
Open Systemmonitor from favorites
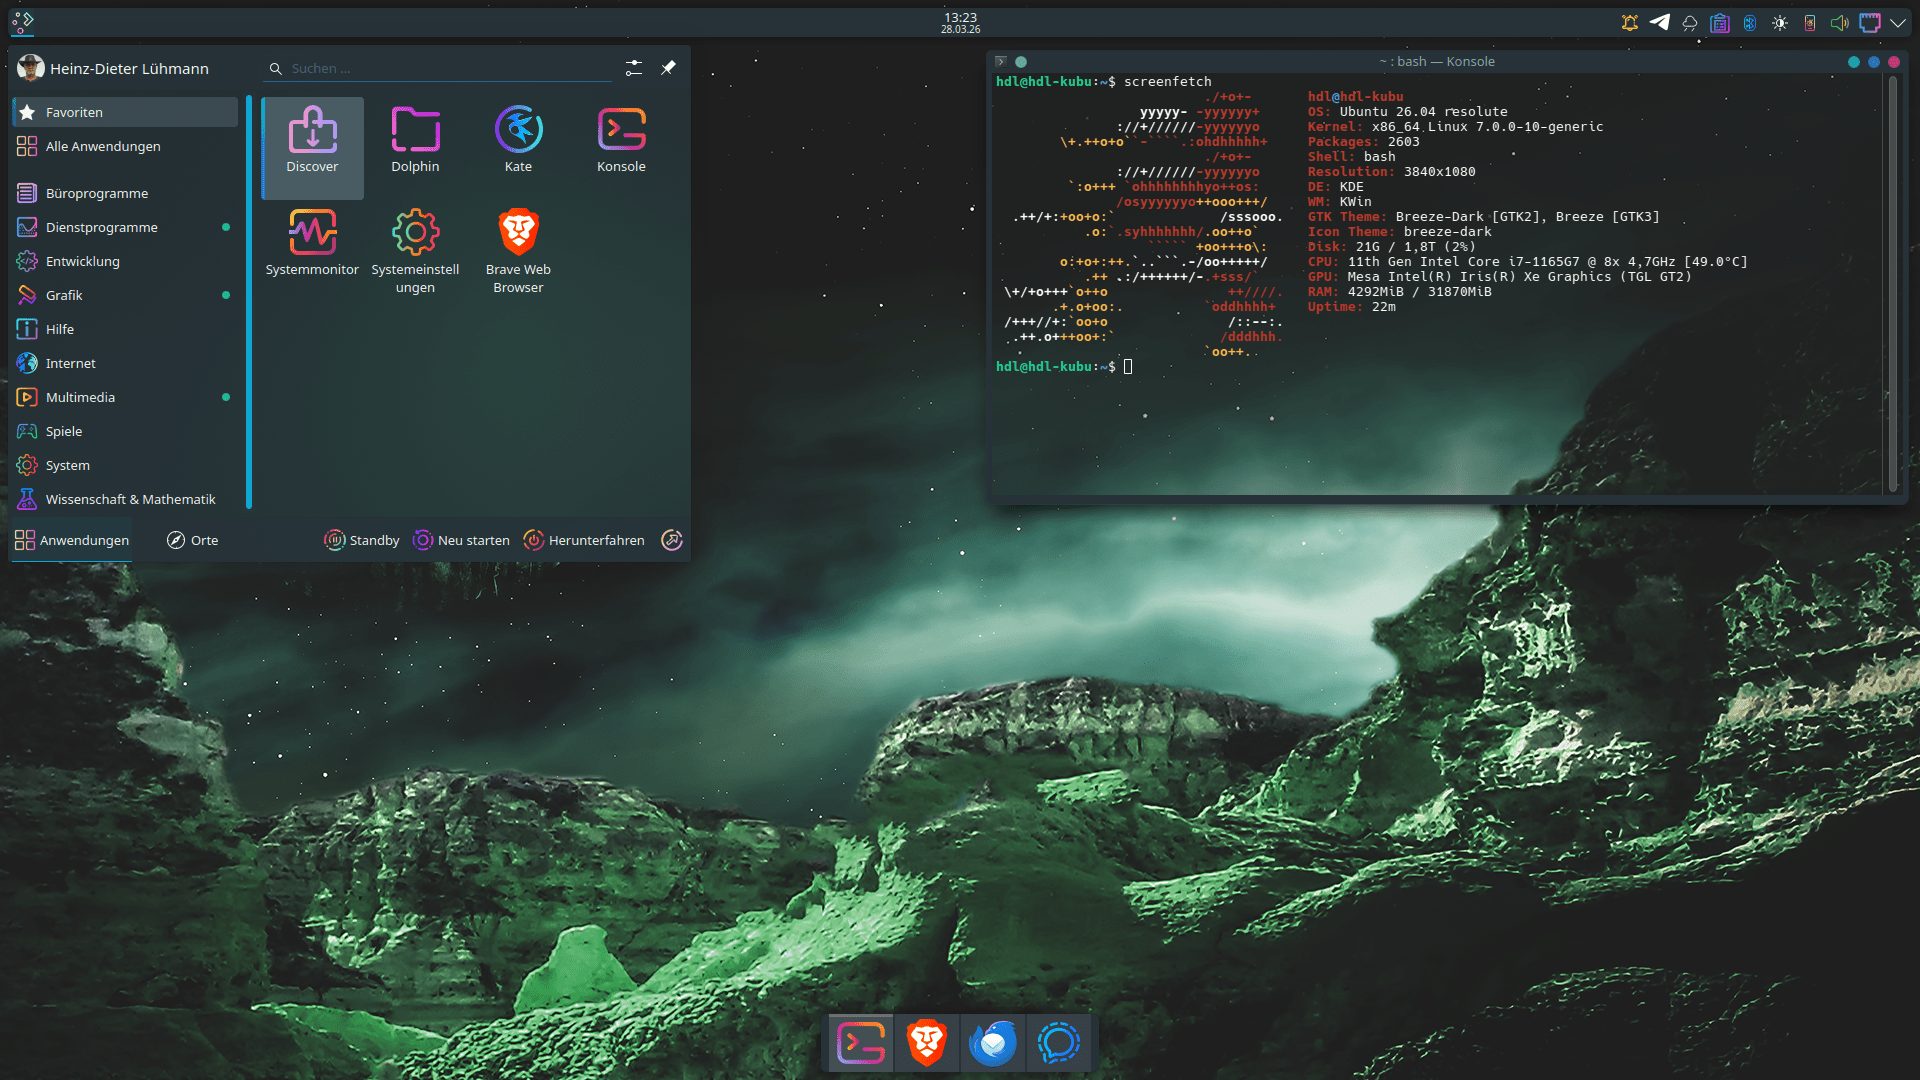coord(312,243)
